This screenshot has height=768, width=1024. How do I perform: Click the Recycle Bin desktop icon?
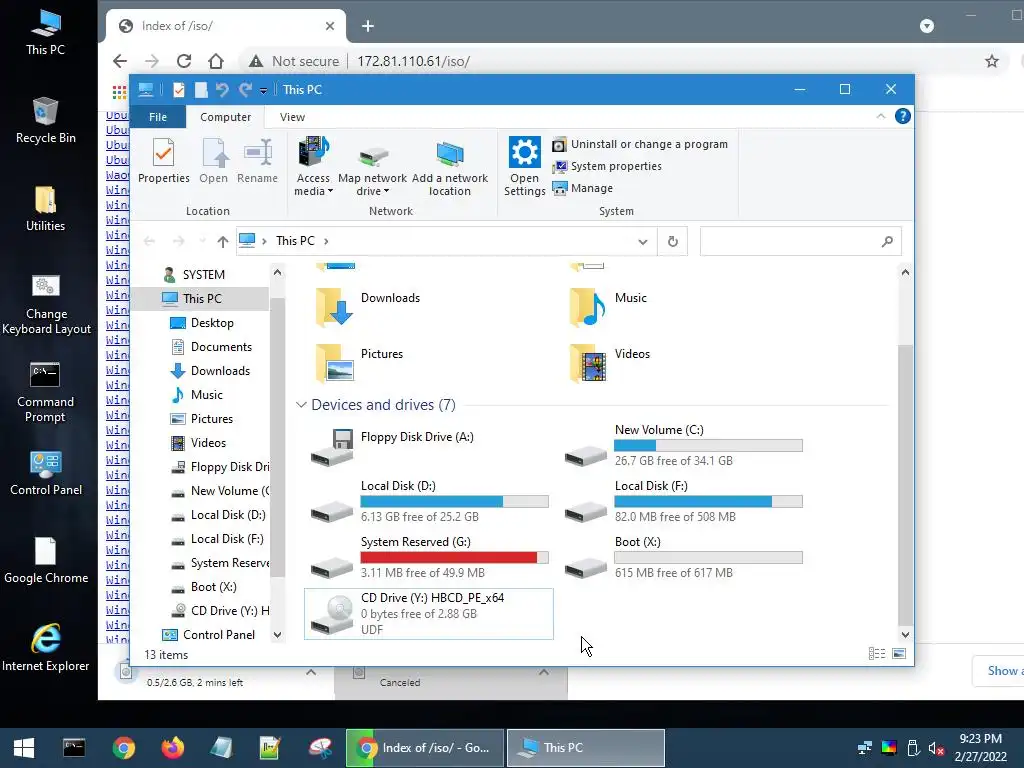tap(45, 120)
